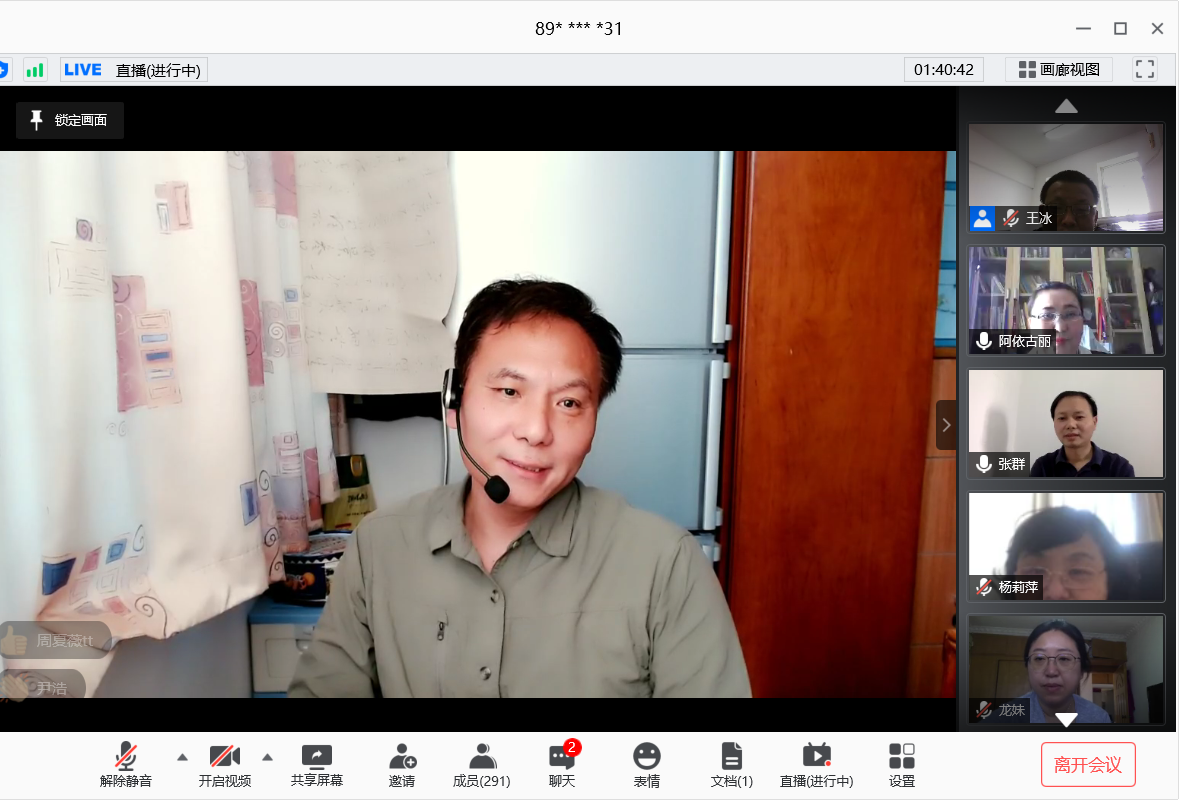This screenshot has height=800, width=1179.
Task: Enter fullscreen mode icon
Action: 1145,70
